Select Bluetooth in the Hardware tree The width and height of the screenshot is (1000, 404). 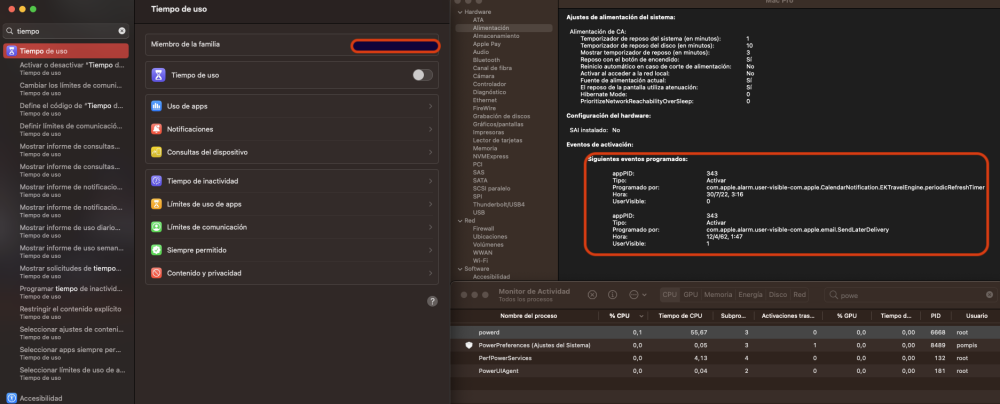[487, 60]
